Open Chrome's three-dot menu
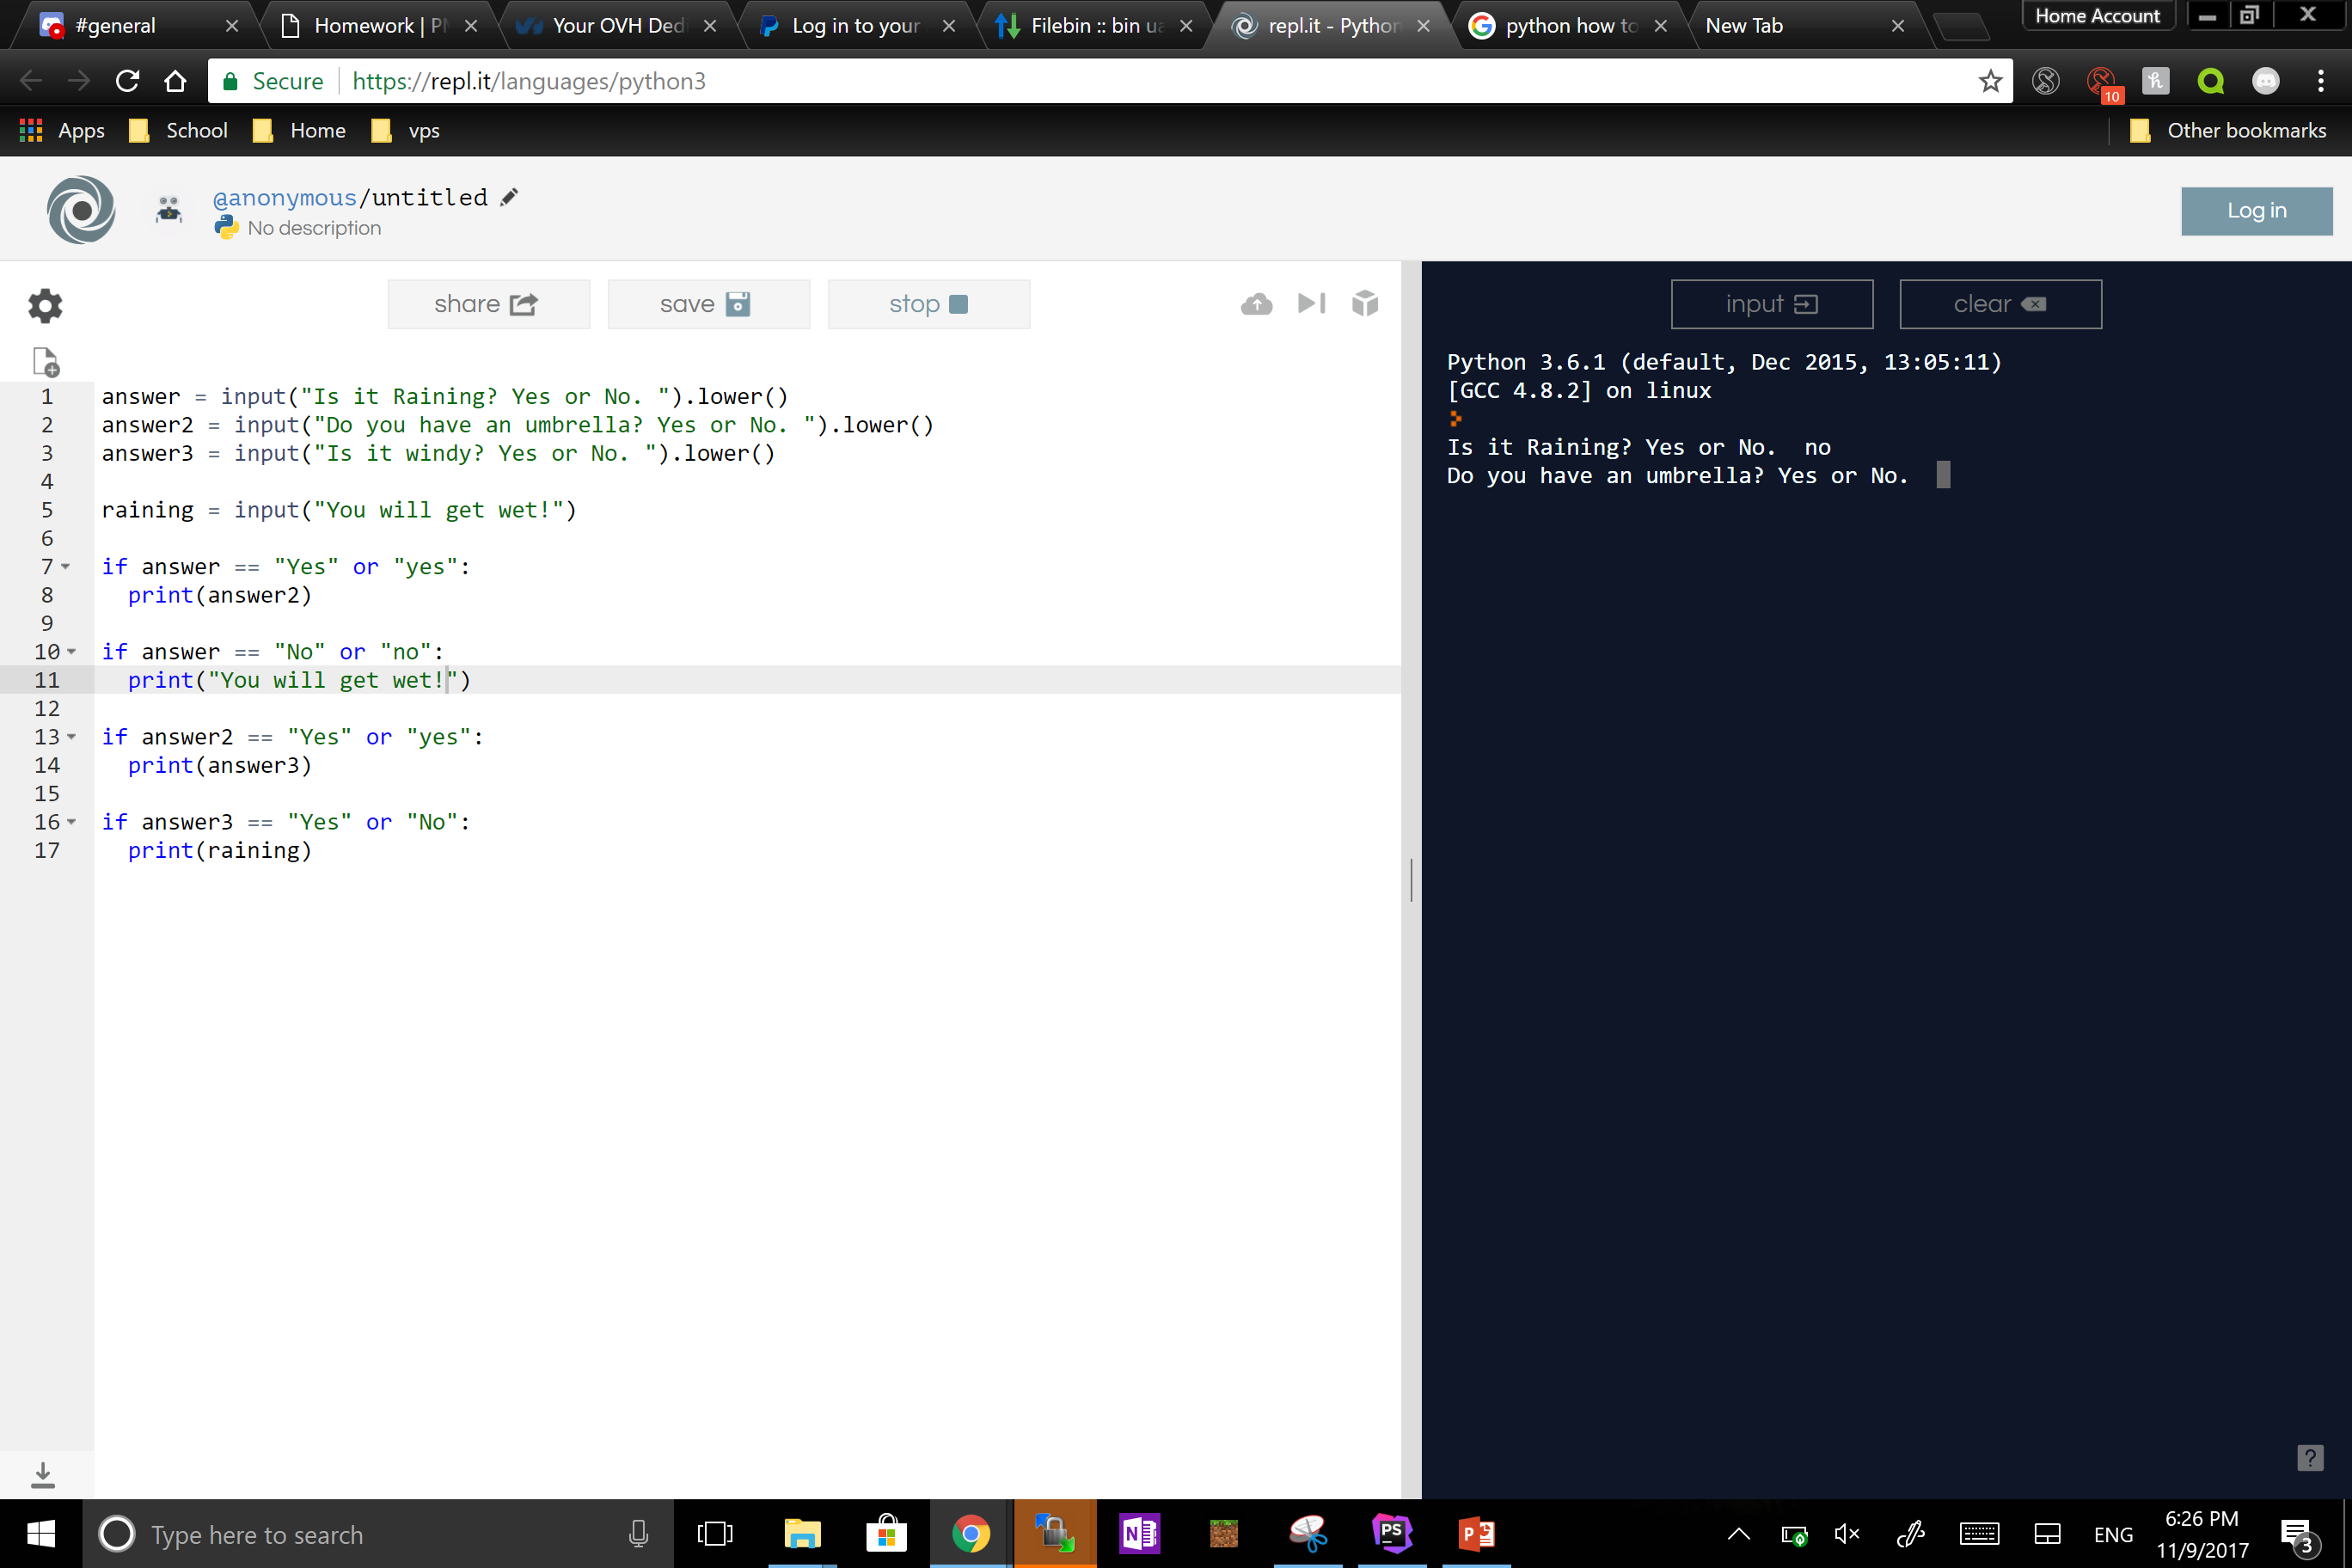The image size is (2352, 1568). click(2320, 81)
